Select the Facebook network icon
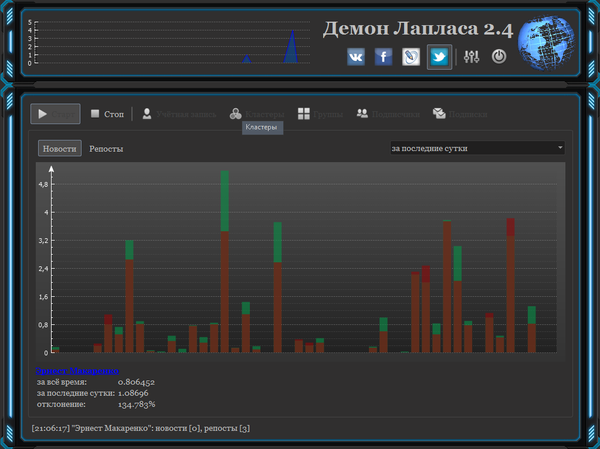This screenshot has width=600, height=449. click(383, 57)
